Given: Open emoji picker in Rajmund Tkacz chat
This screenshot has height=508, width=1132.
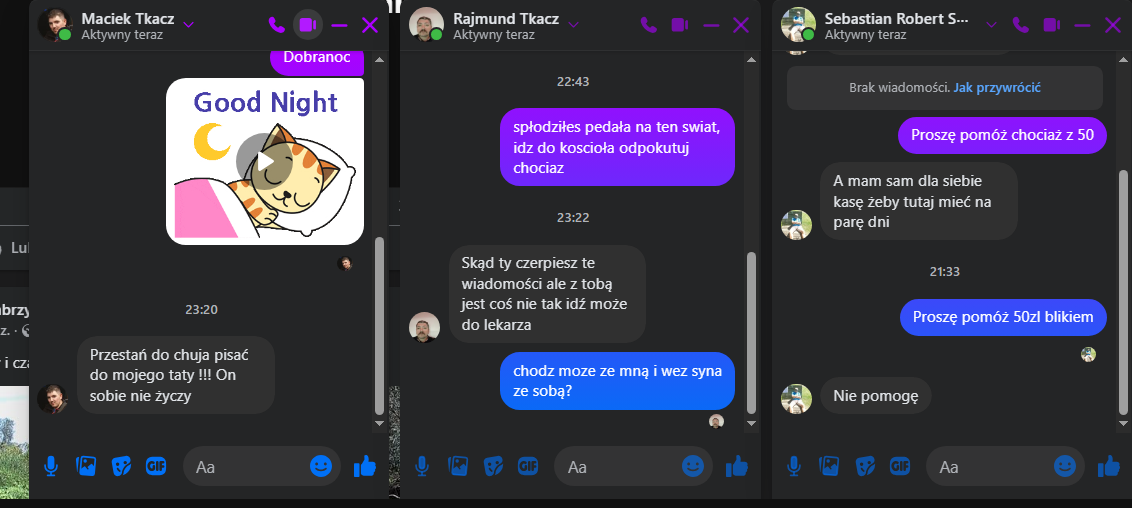Looking at the screenshot, I should 692,466.
